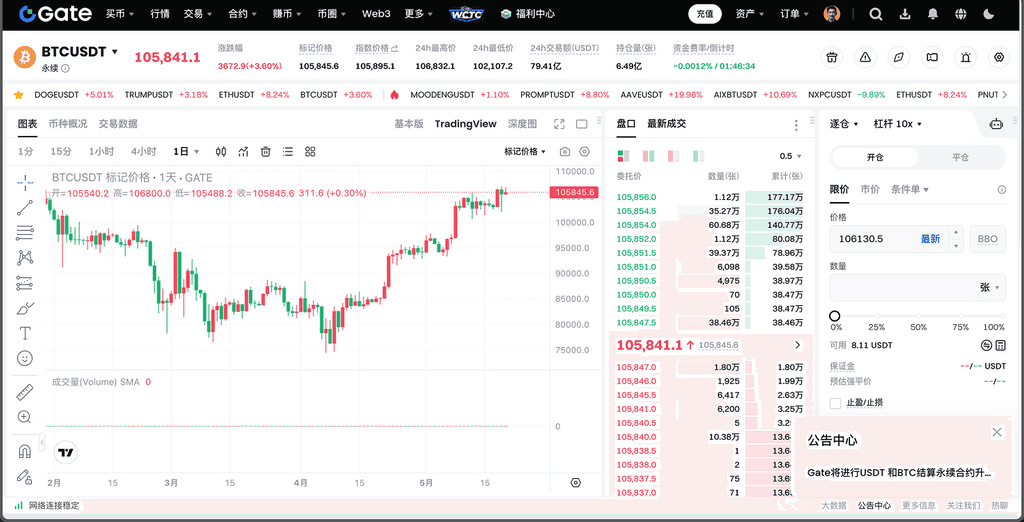
Task: Take a chart snapshot with camera icon
Action: coord(565,152)
